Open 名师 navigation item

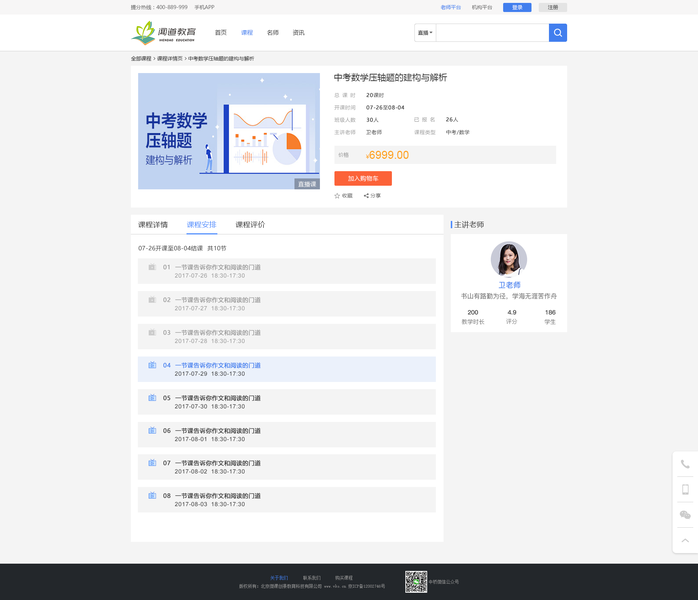(272, 32)
